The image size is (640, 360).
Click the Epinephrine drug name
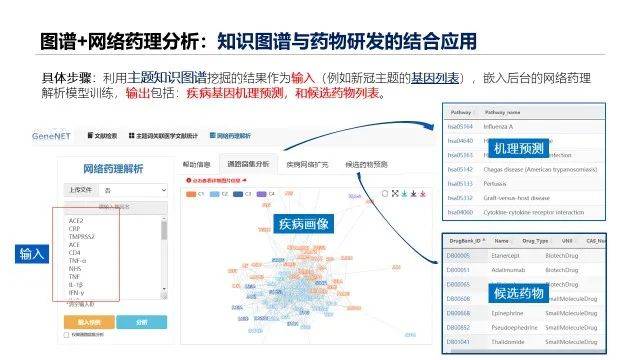pyautogui.click(x=507, y=313)
